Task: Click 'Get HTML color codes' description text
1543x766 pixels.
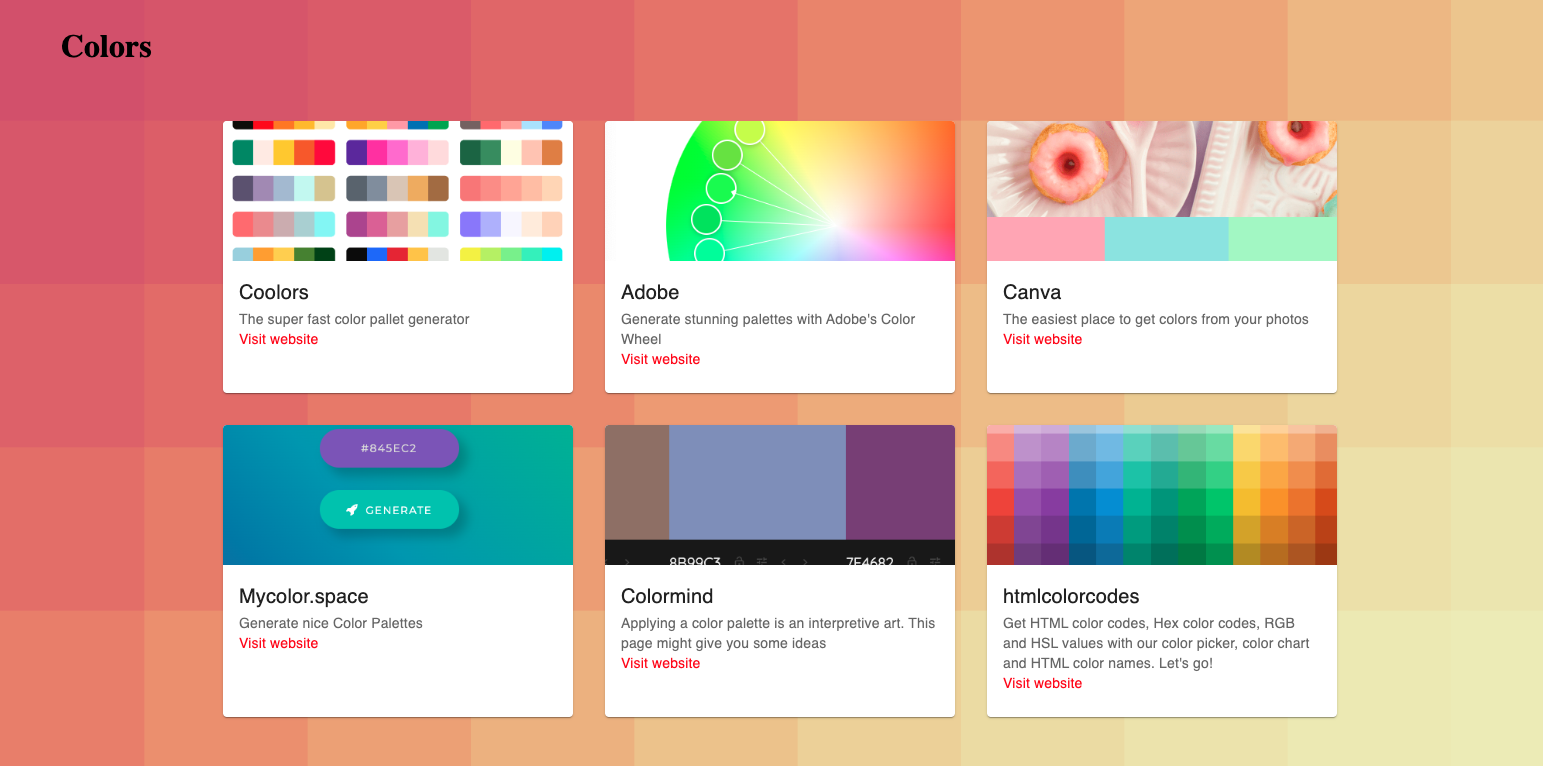Action: point(1156,643)
